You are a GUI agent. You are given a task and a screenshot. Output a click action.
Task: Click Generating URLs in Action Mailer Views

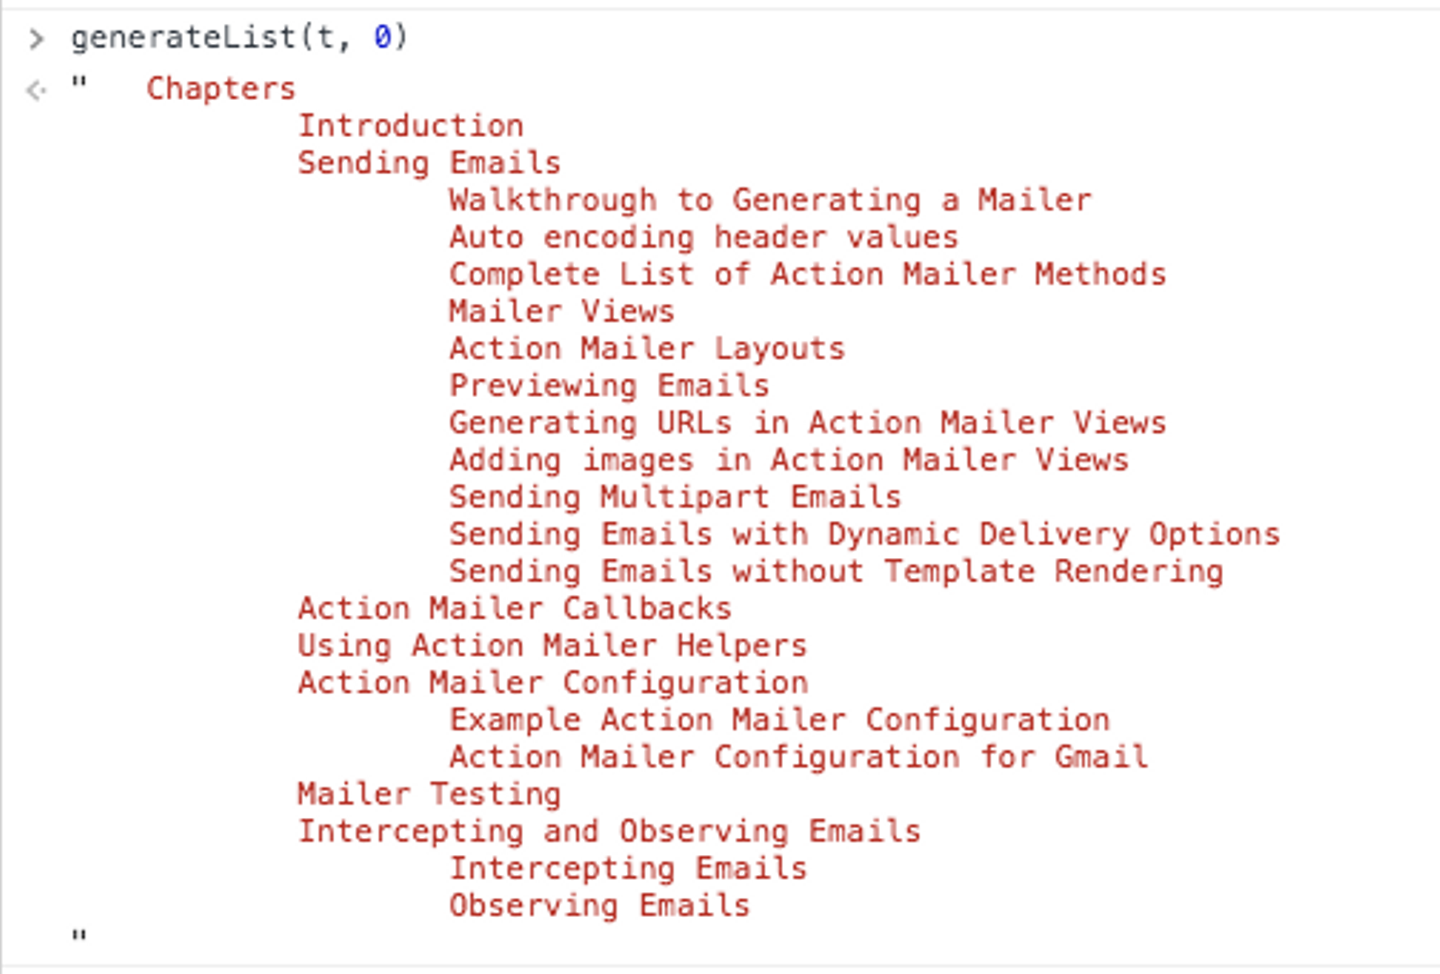(x=807, y=422)
